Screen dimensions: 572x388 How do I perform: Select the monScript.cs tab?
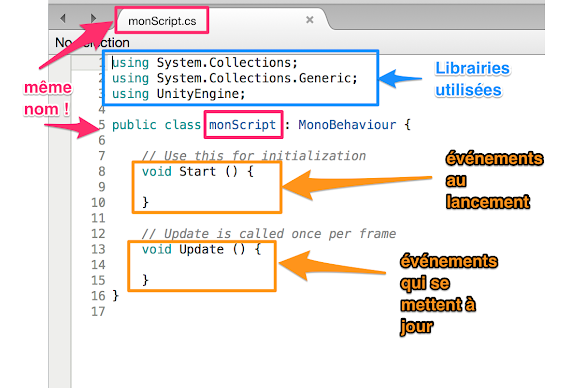coord(162,21)
